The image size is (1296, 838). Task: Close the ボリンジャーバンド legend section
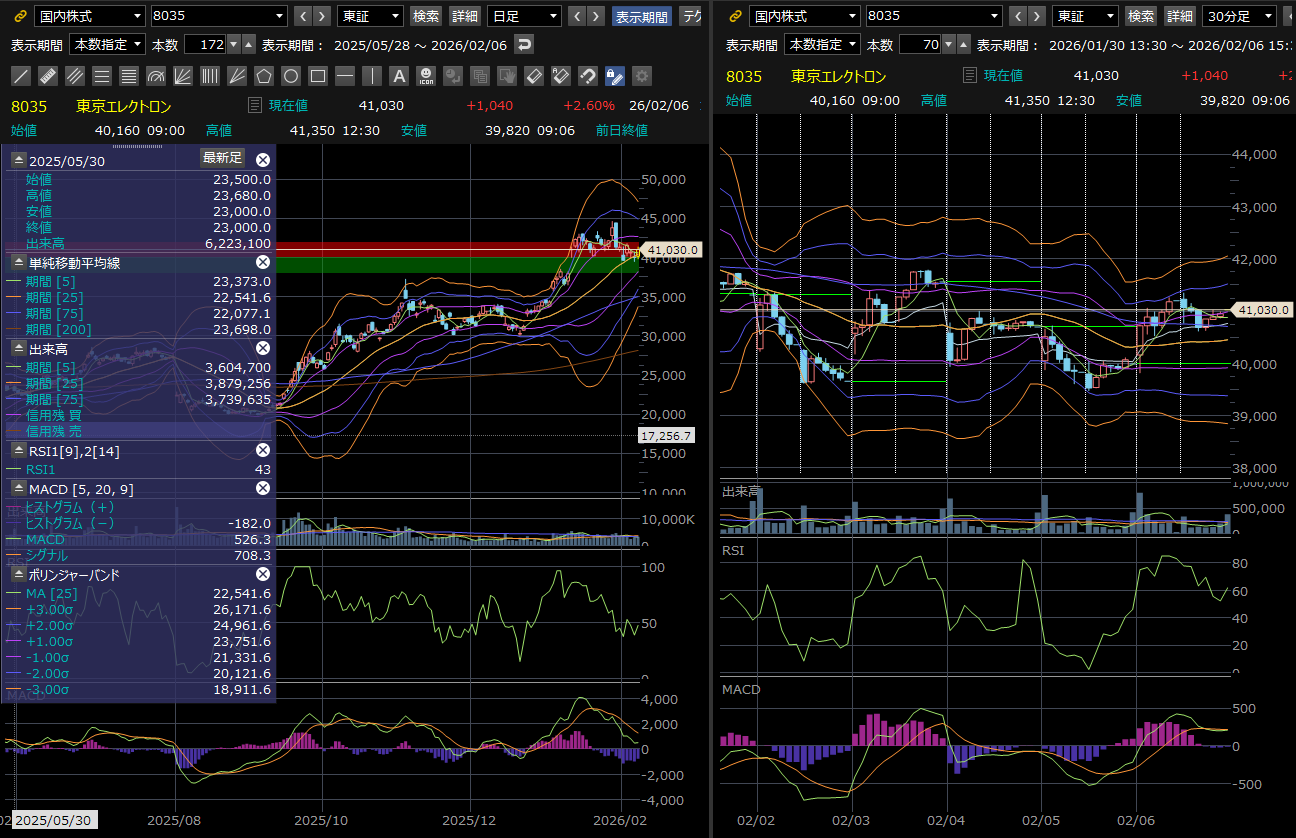point(263,574)
